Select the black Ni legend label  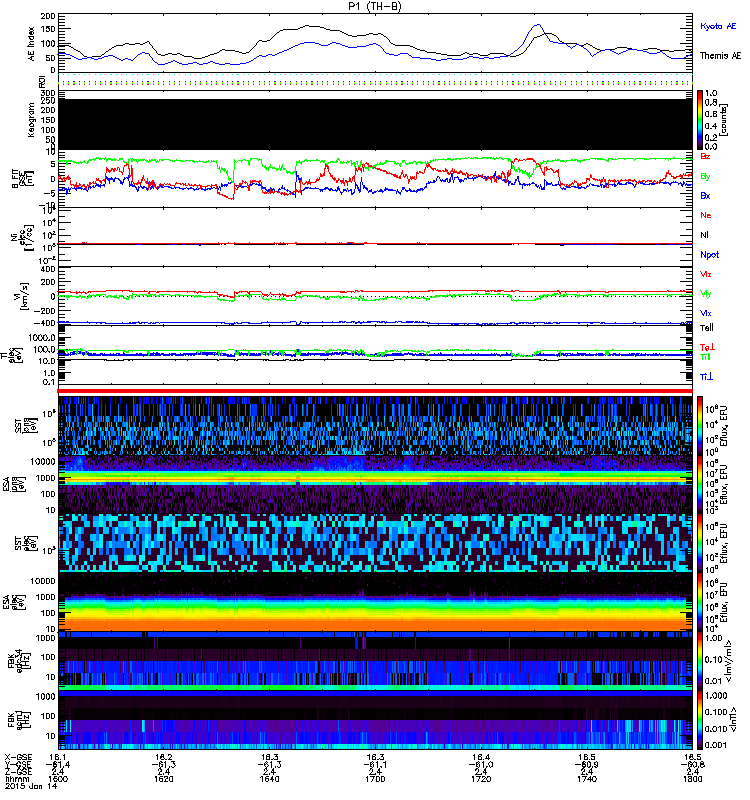(704, 235)
